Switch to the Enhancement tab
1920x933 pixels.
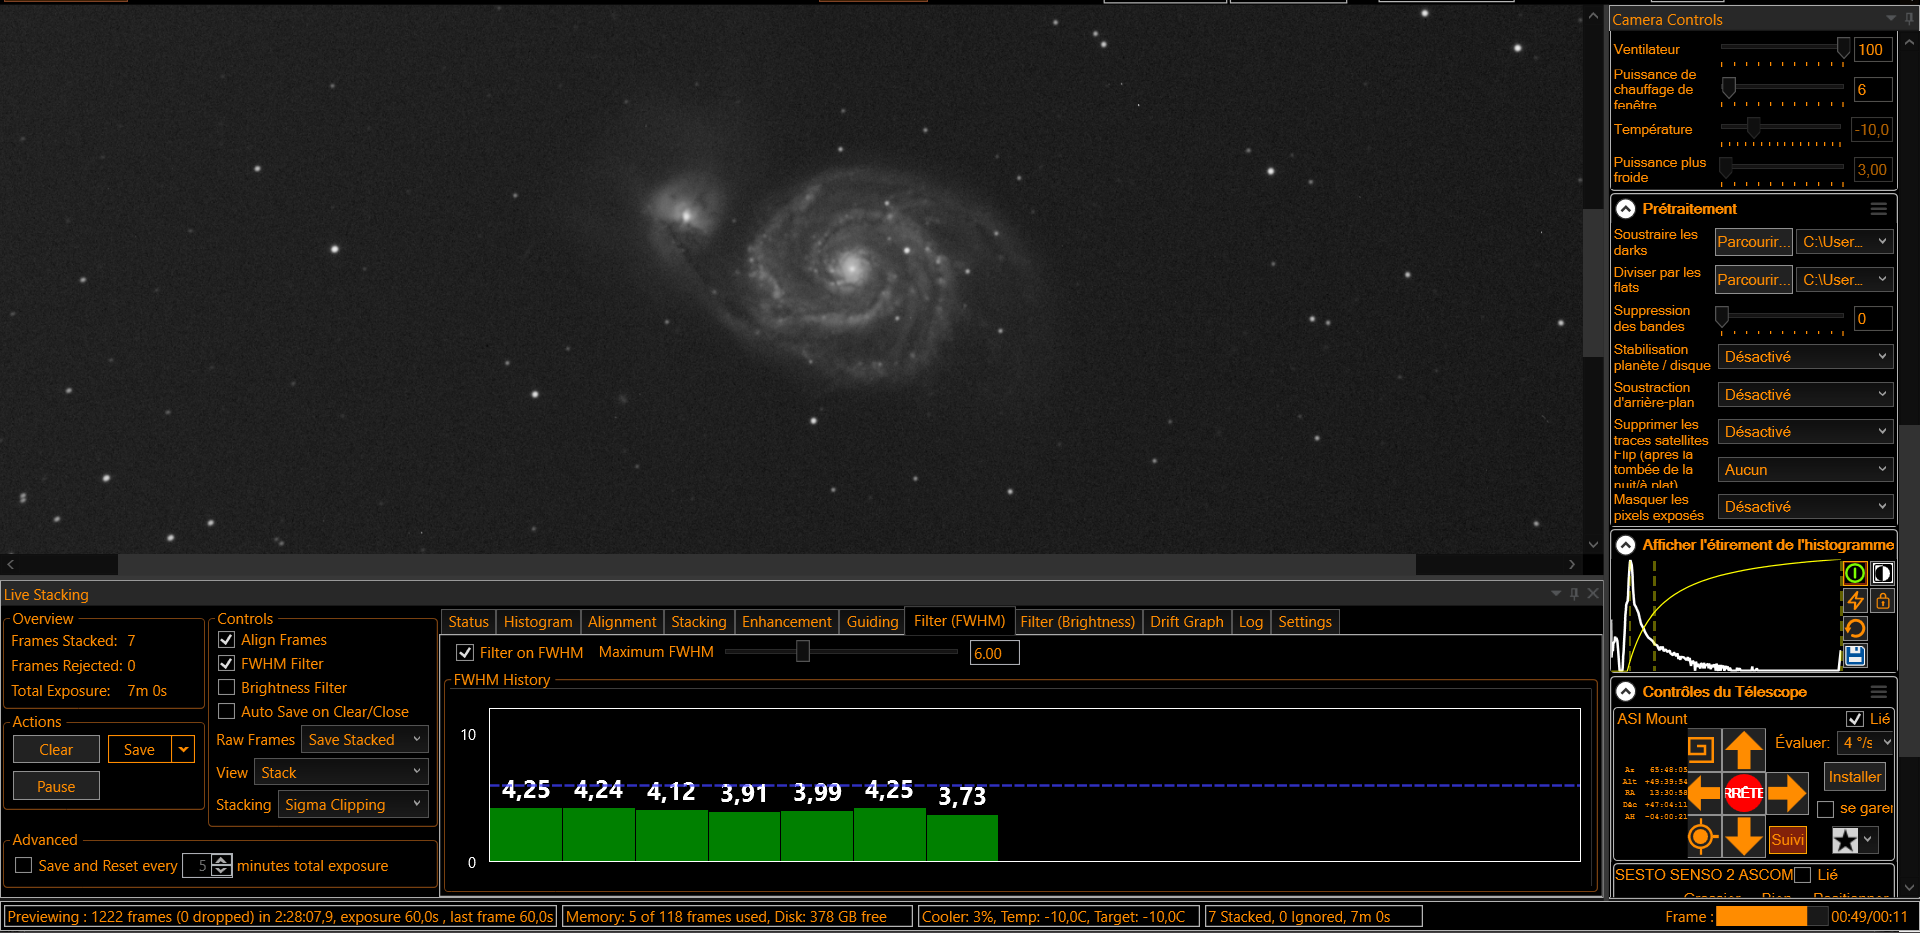point(786,622)
